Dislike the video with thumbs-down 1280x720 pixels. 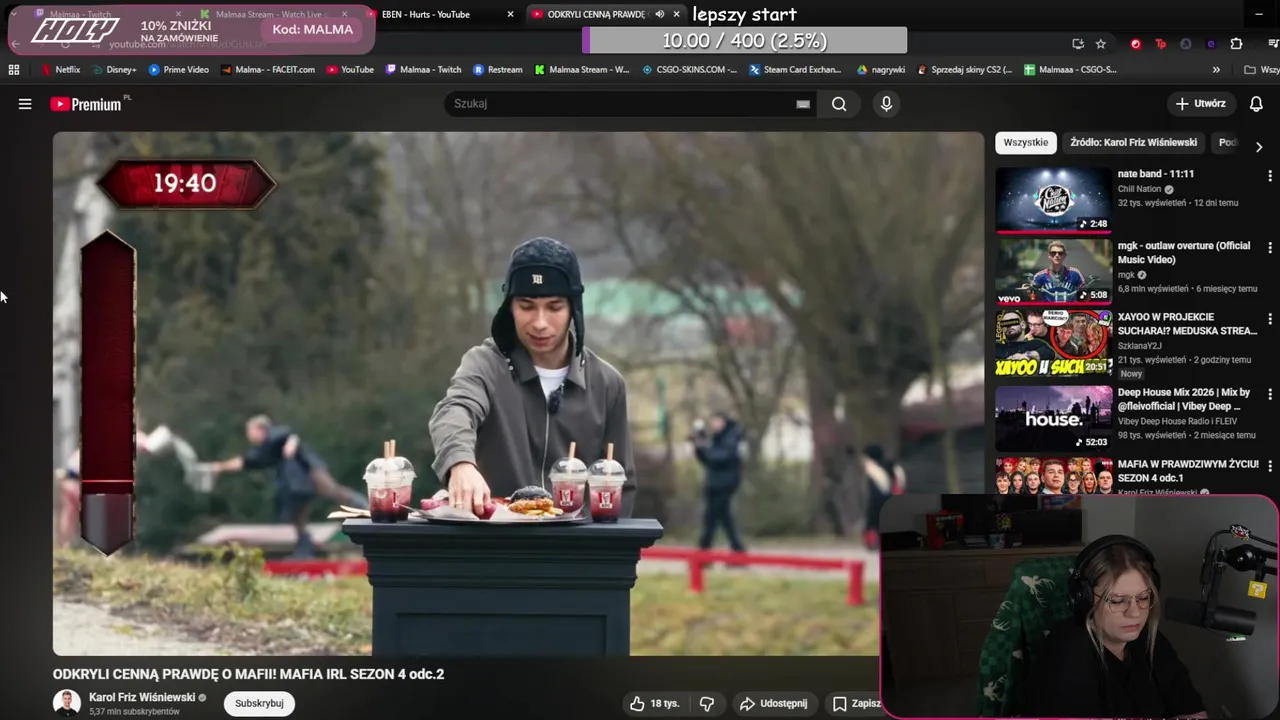coord(707,704)
